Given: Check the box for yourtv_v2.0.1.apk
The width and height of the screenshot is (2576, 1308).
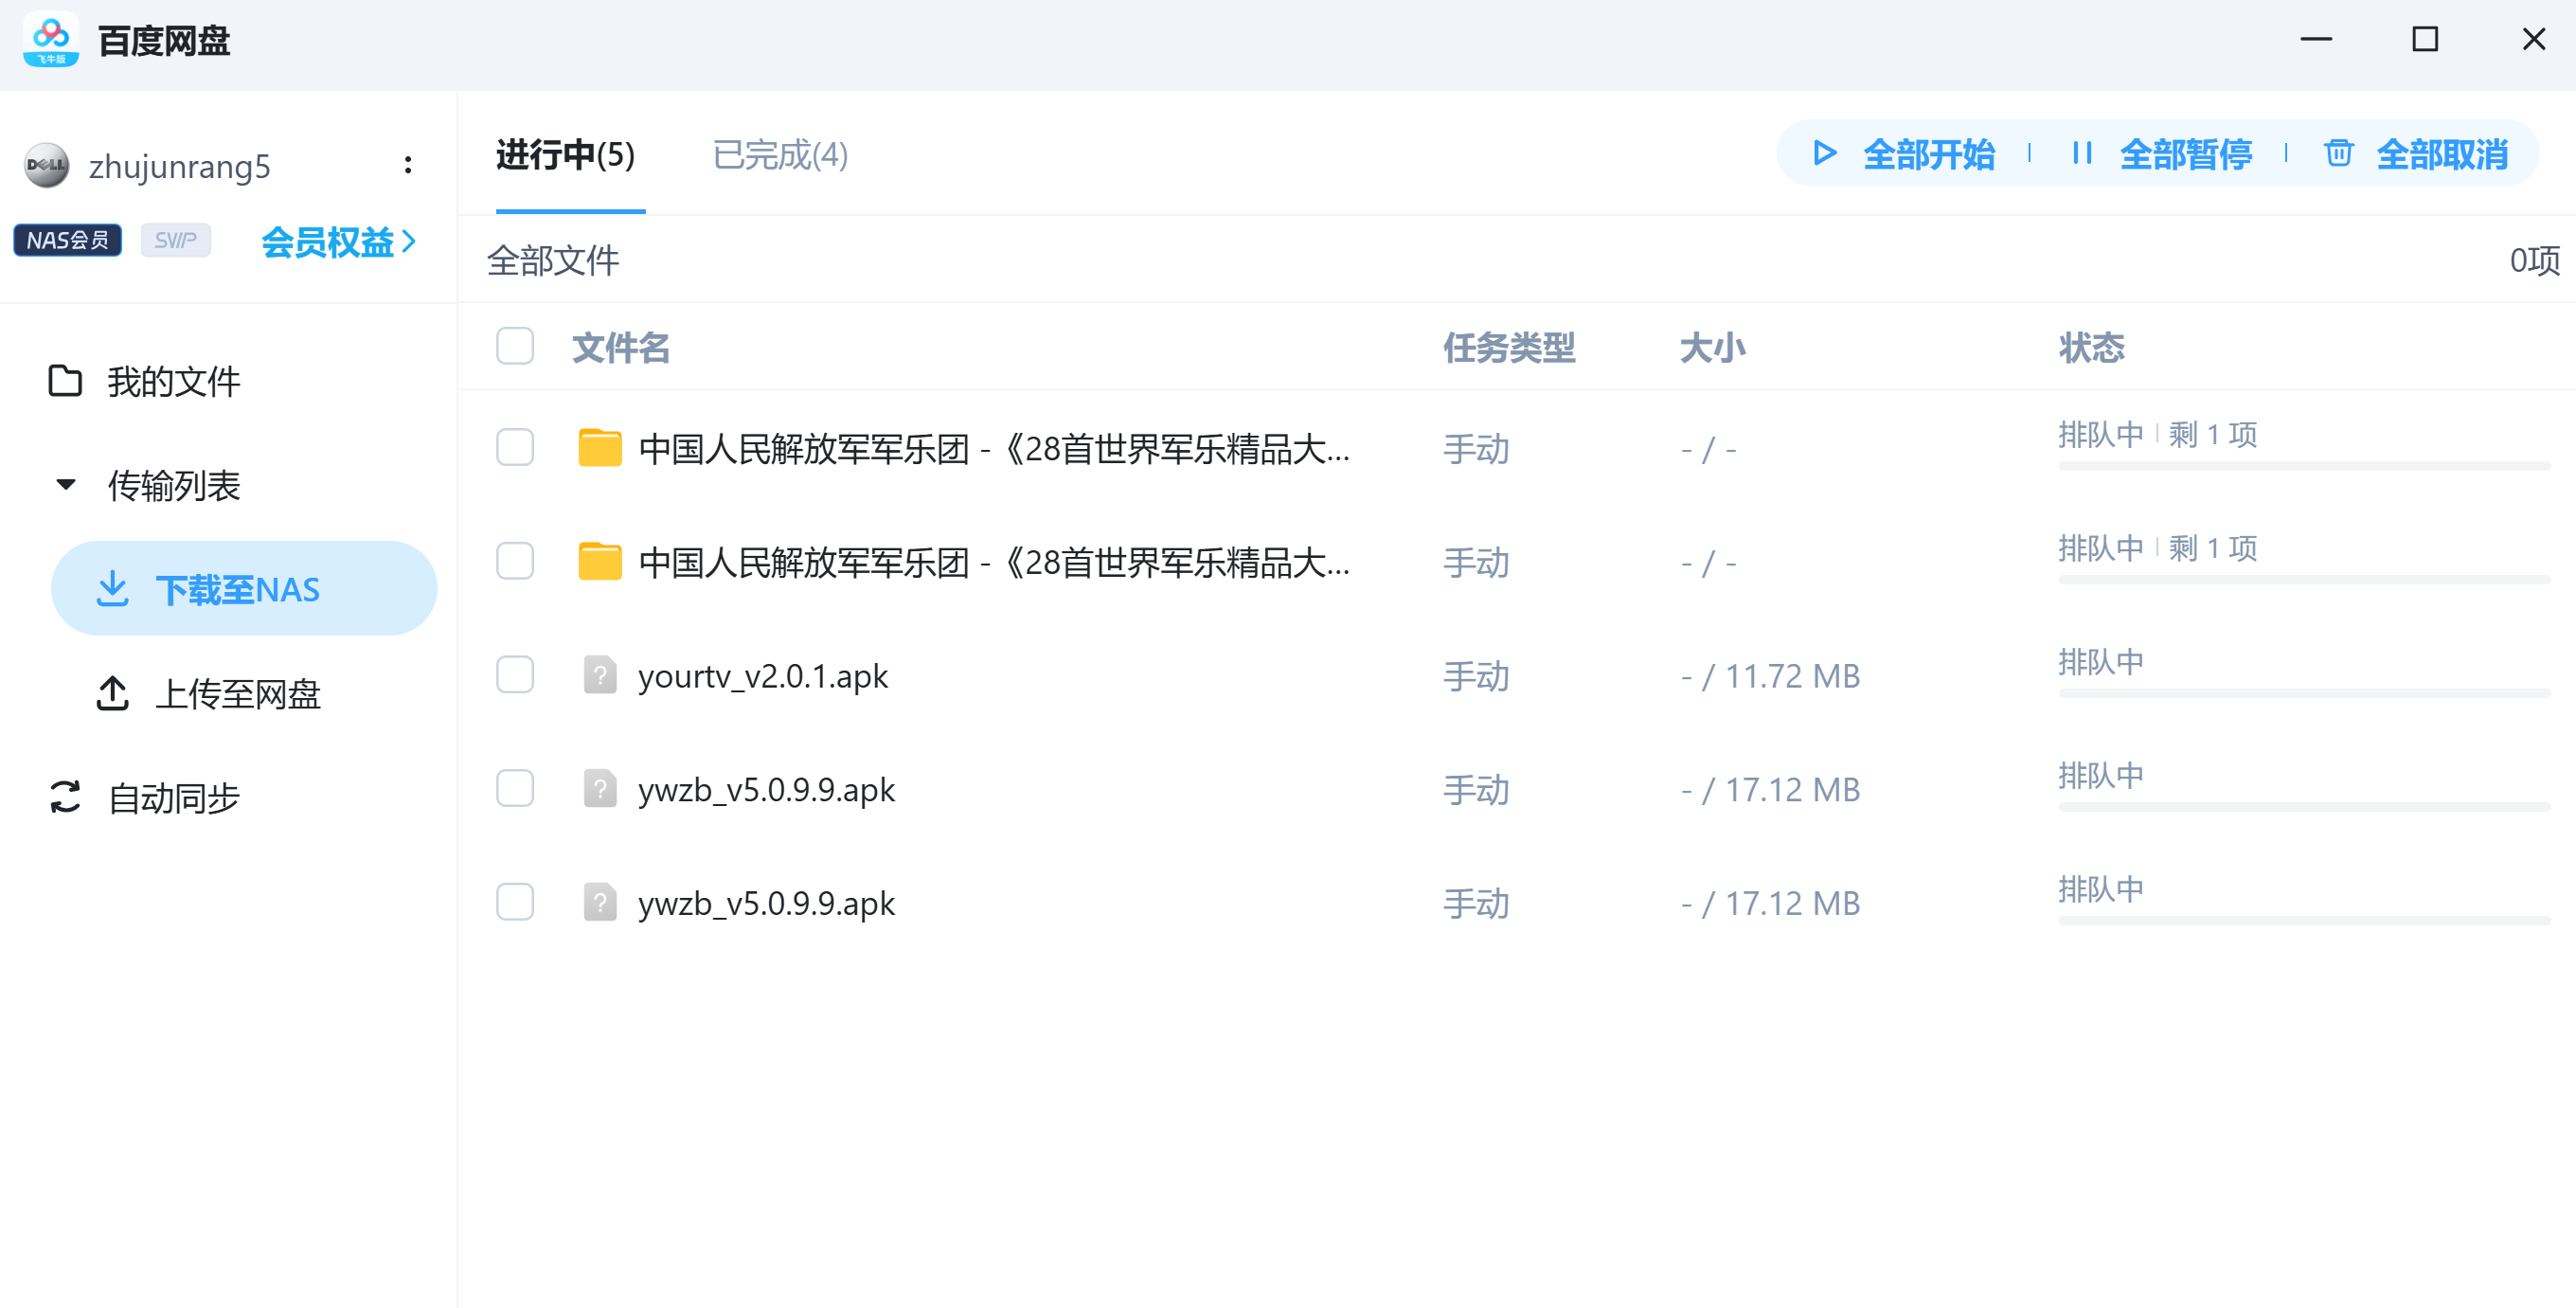Looking at the screenshot, I should 515,675.
